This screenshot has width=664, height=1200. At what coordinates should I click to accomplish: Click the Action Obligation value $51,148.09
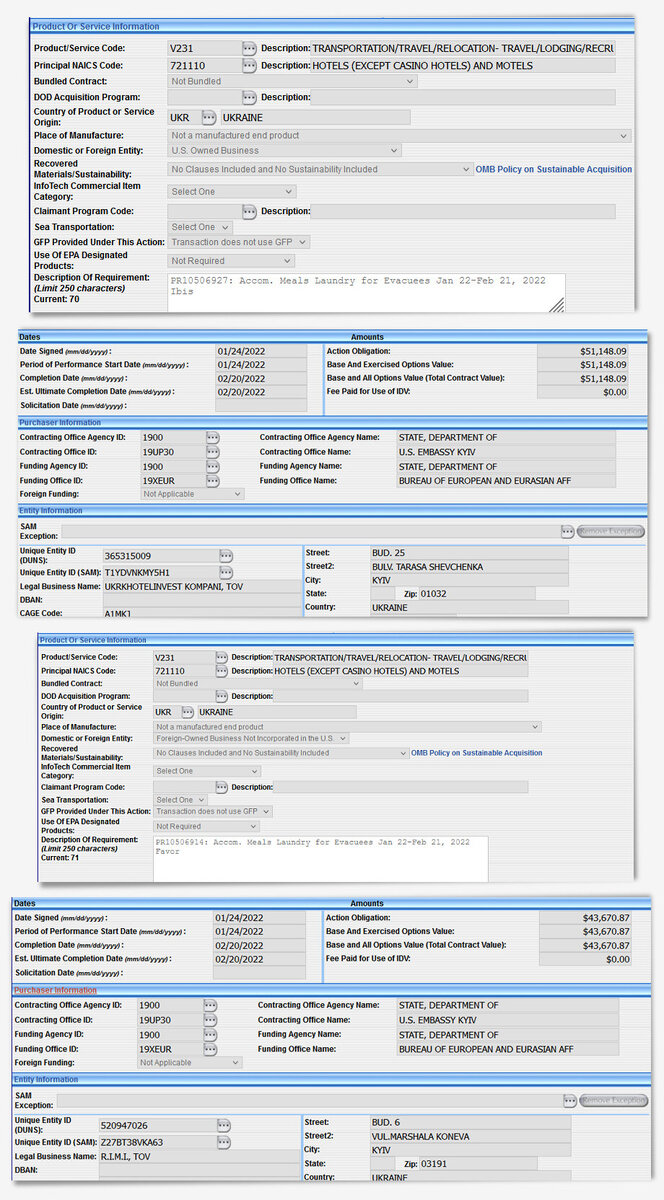583,352
